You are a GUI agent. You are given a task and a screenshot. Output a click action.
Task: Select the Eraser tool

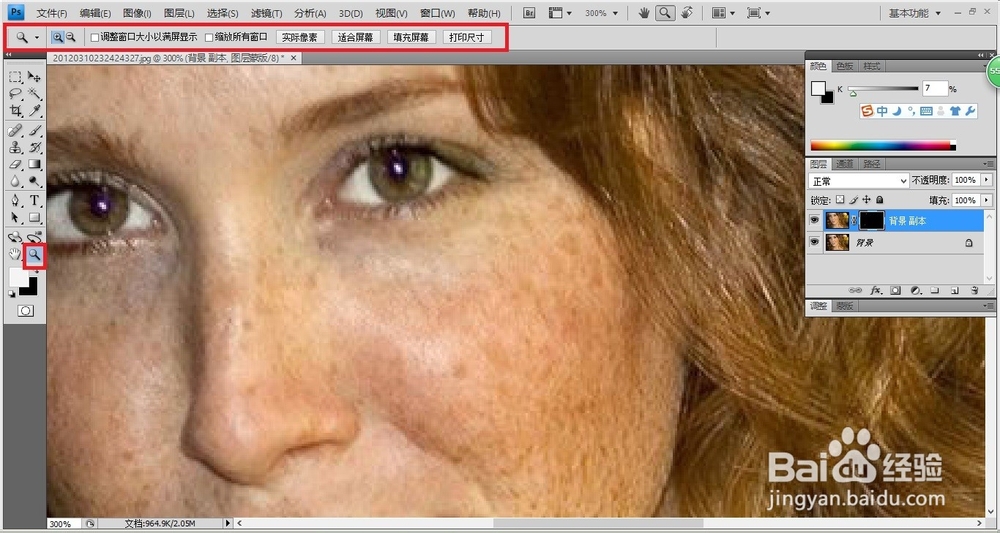click(15, 164)
